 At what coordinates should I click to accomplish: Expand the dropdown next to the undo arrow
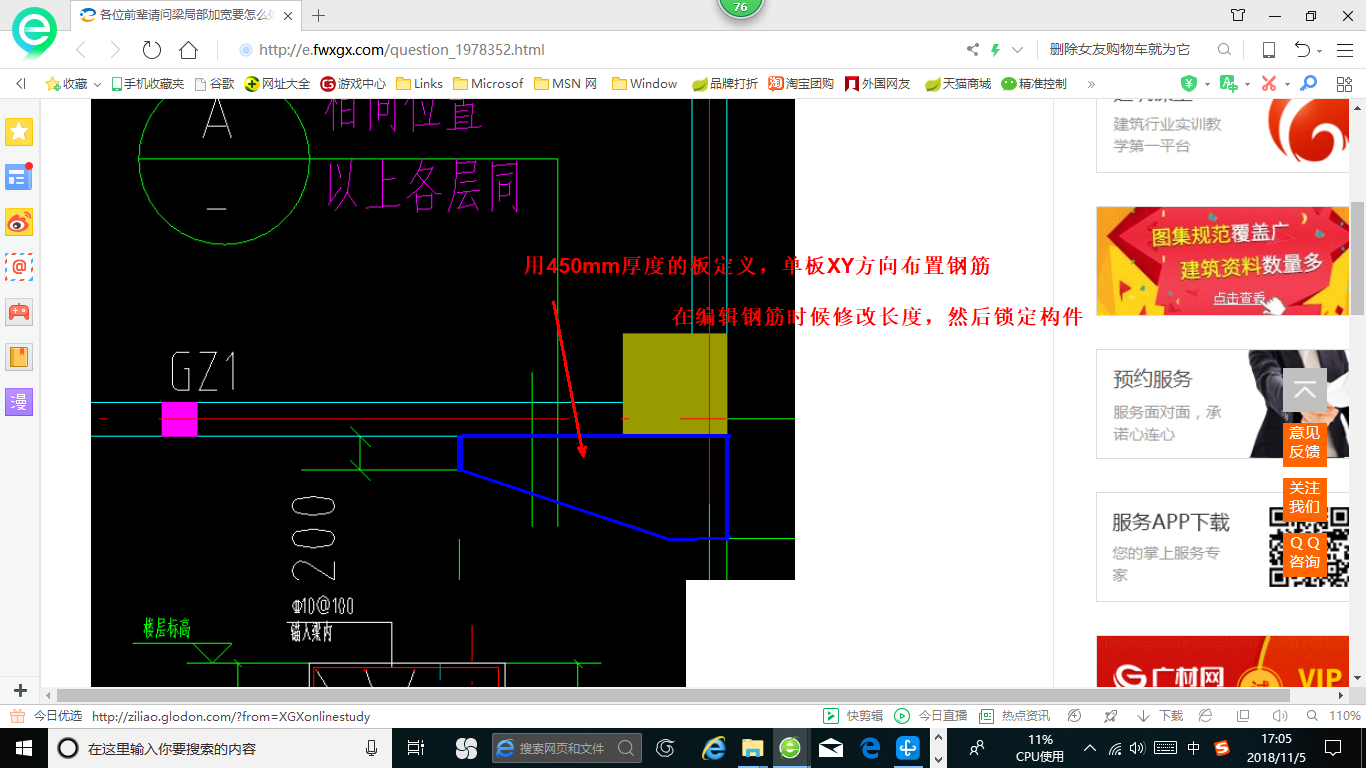pos(1320,51)
